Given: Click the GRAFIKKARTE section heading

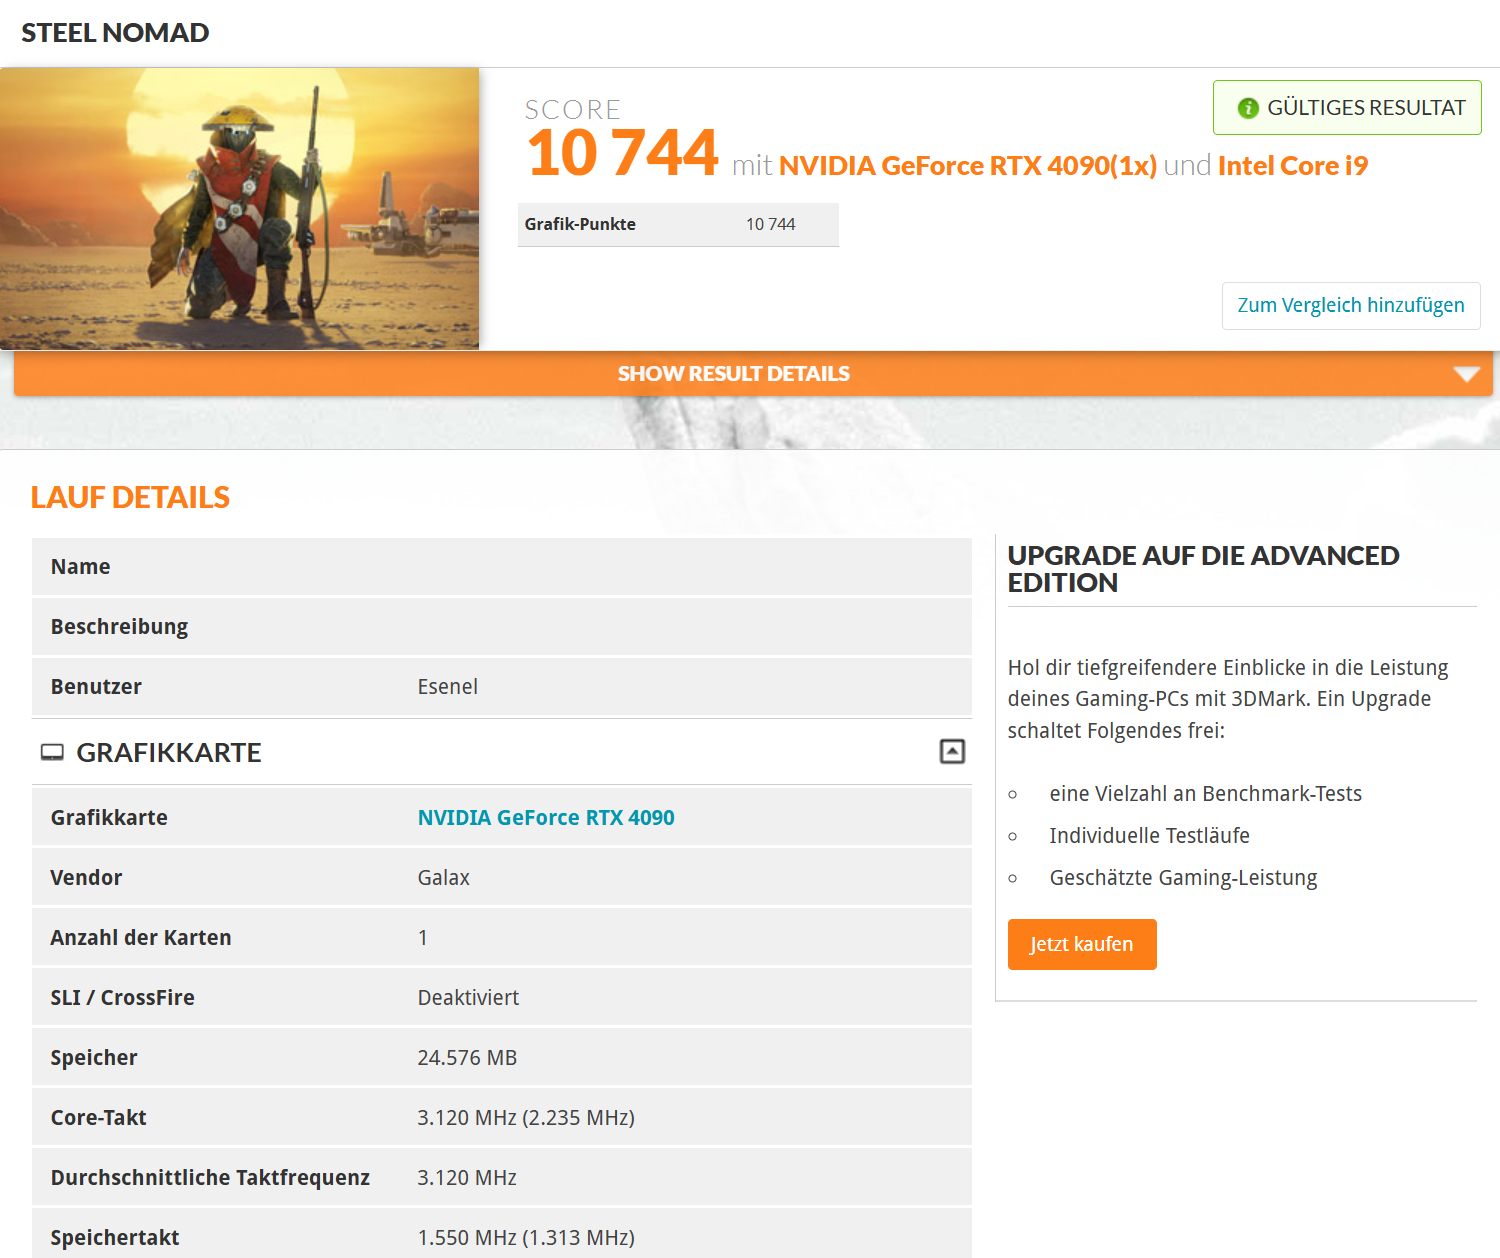Looking at the screenshot, I should pyautogui.click(x=169, y=752).
